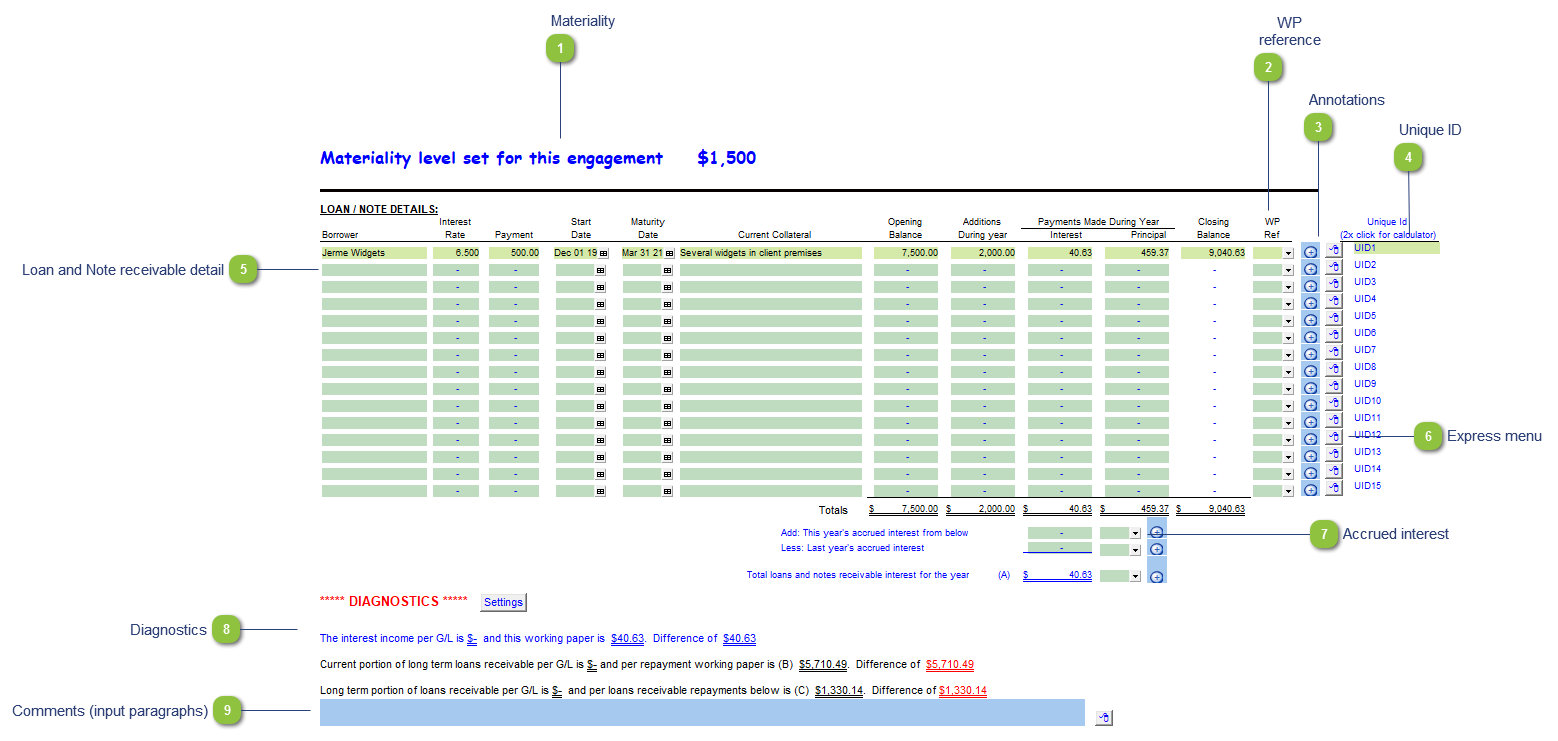This screenshot has width=1558, height=741.
Task: Open the Maturity Date calendar in UID2 row
Action: (667, 270)
